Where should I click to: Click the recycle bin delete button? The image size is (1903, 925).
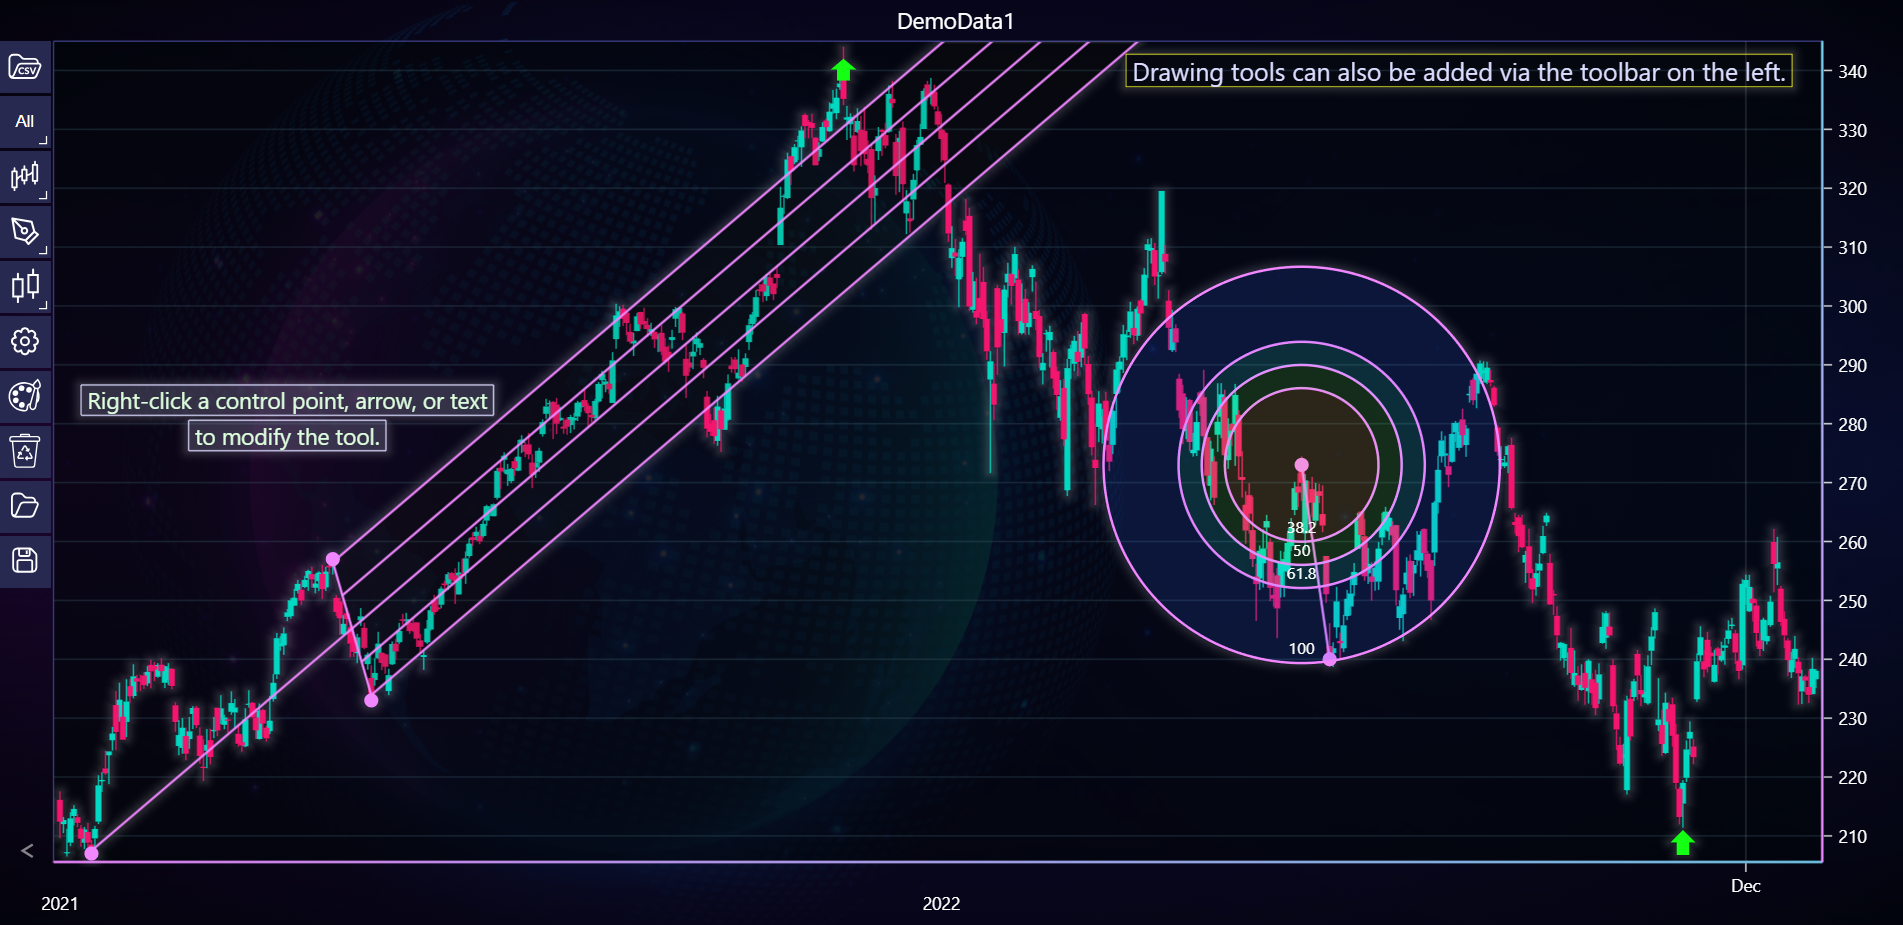tap(25, 451)
